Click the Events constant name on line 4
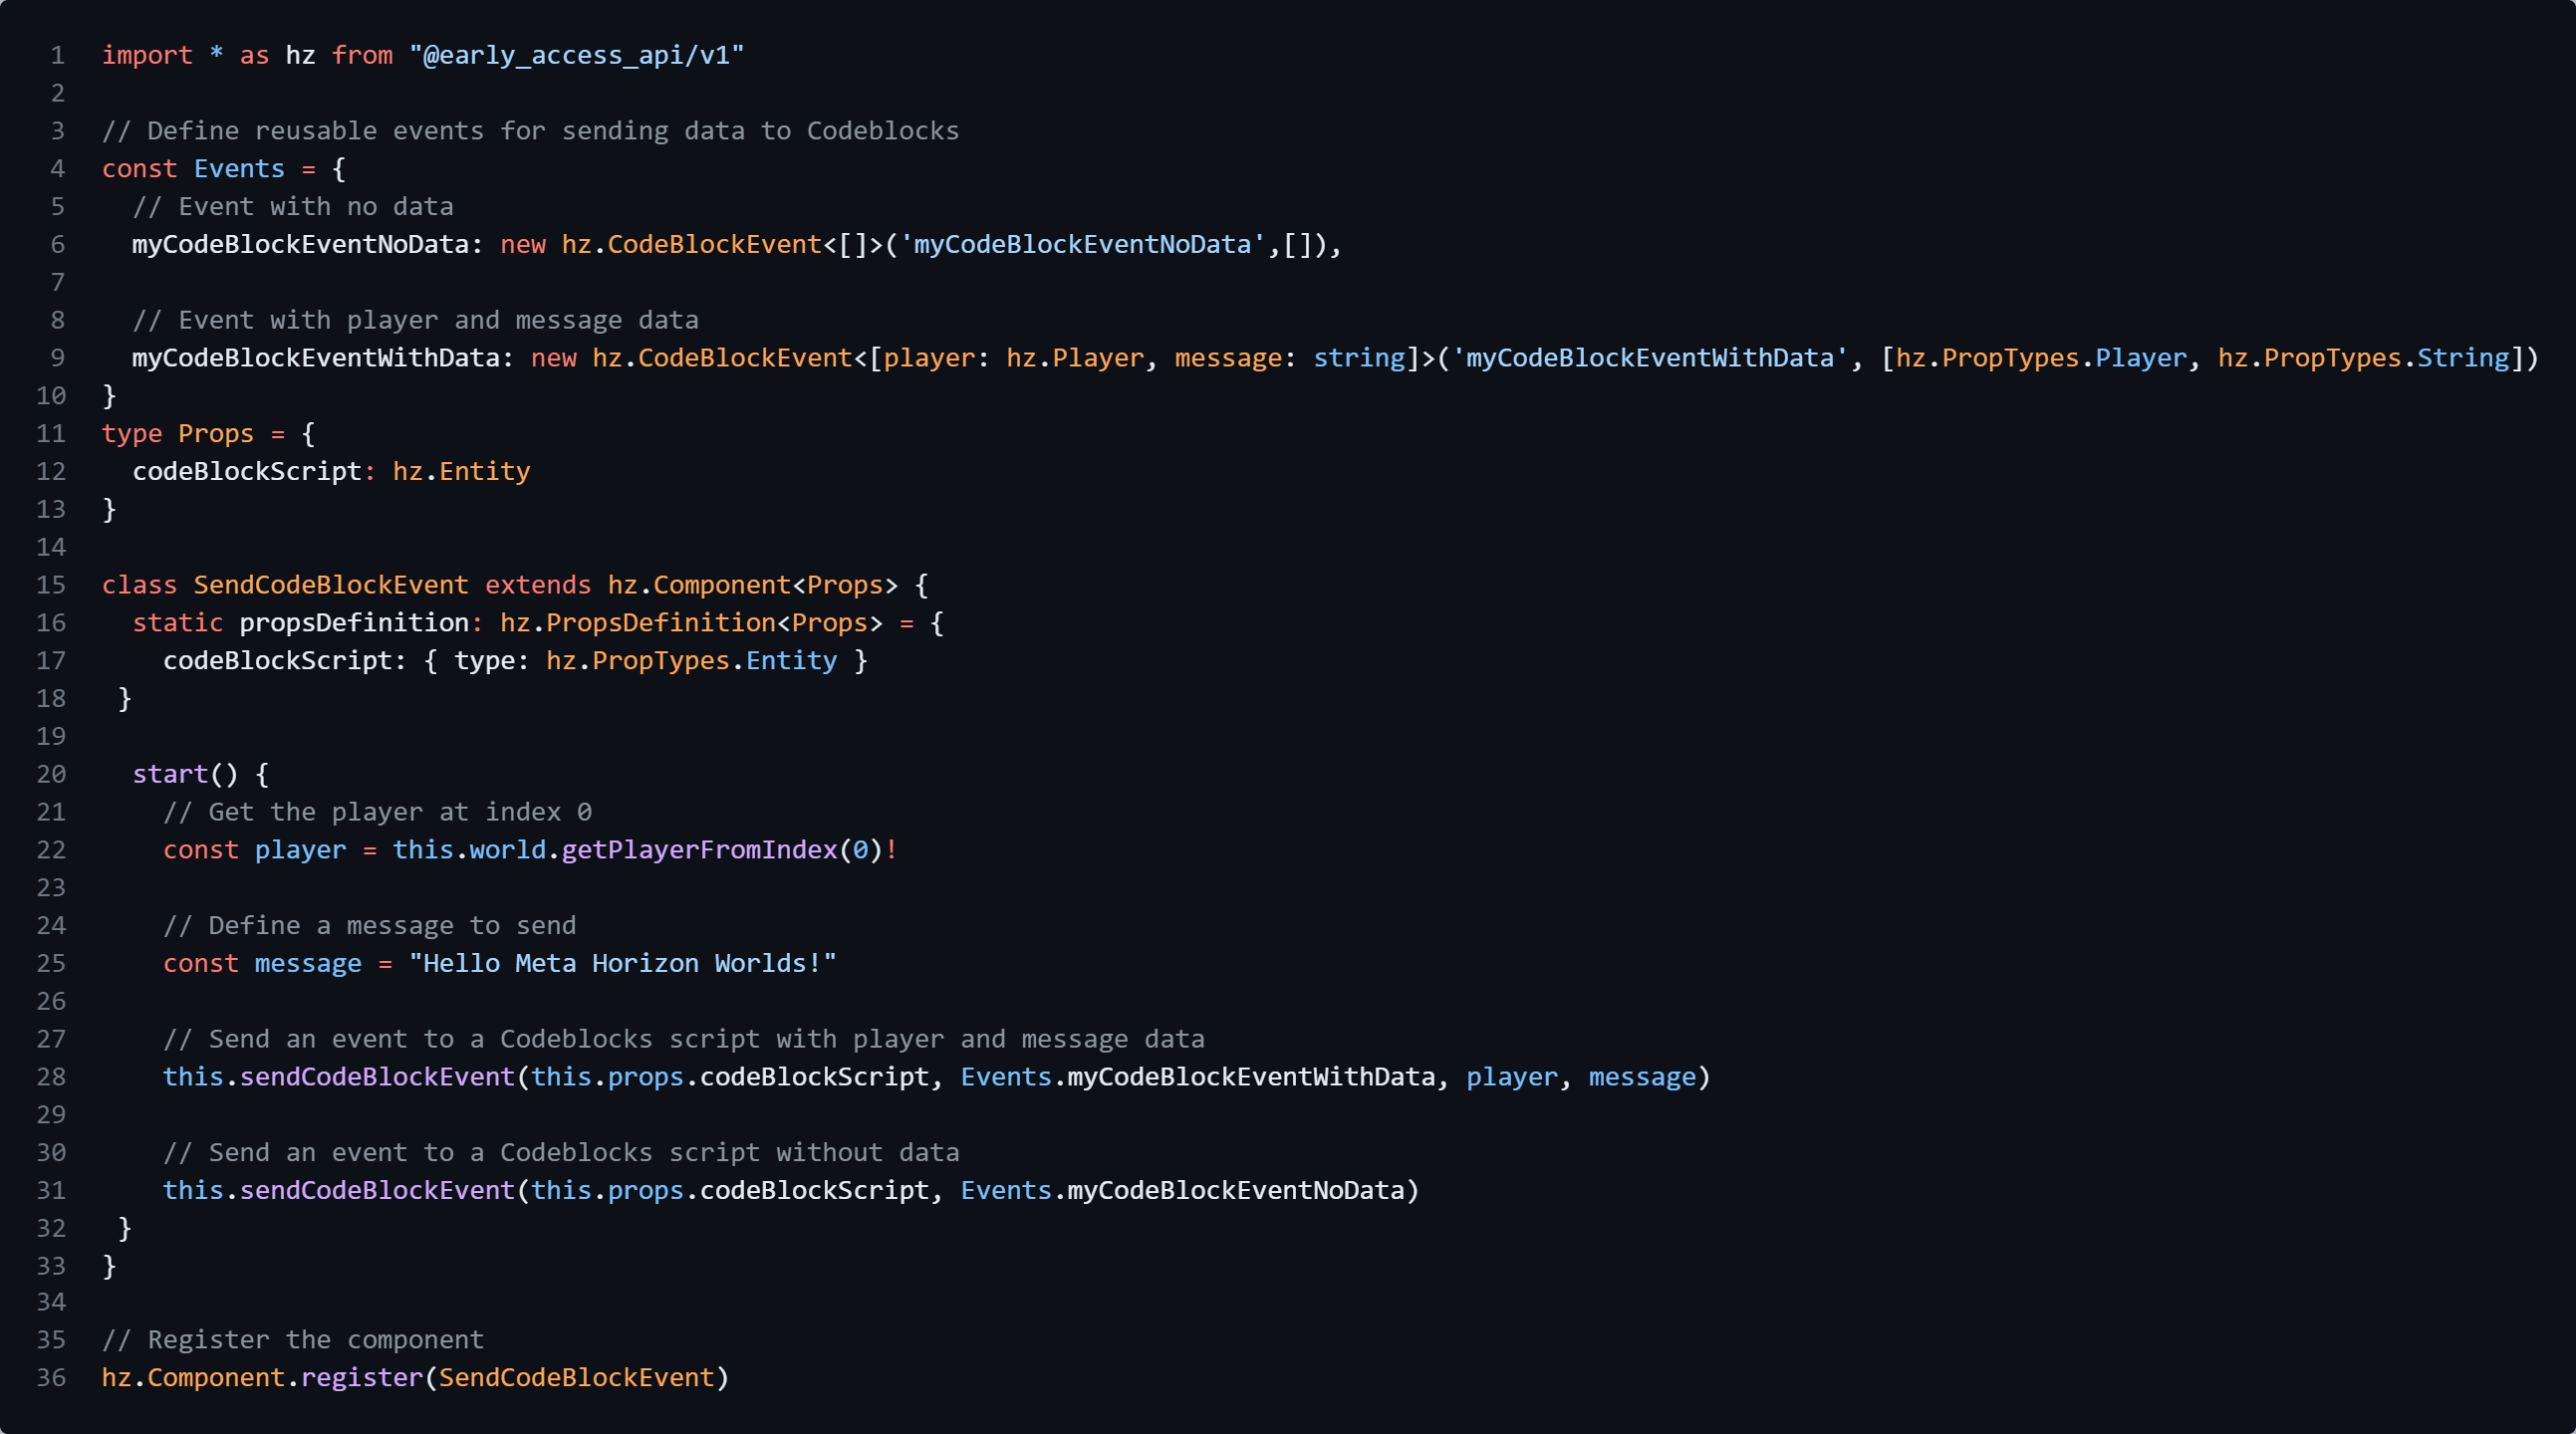The width and height of the screenshot is (2576, 1434). [239, 169]
